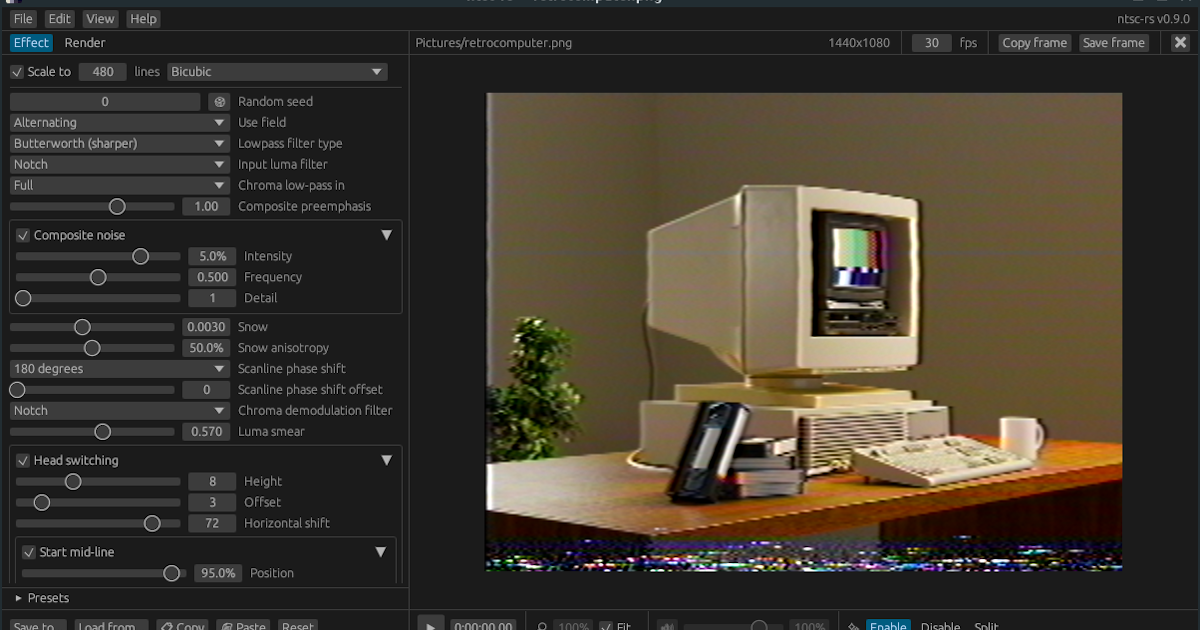Click the Snow anisotropy slider handle
Screen dimensions: 1200x630
(x=92, y=348)
